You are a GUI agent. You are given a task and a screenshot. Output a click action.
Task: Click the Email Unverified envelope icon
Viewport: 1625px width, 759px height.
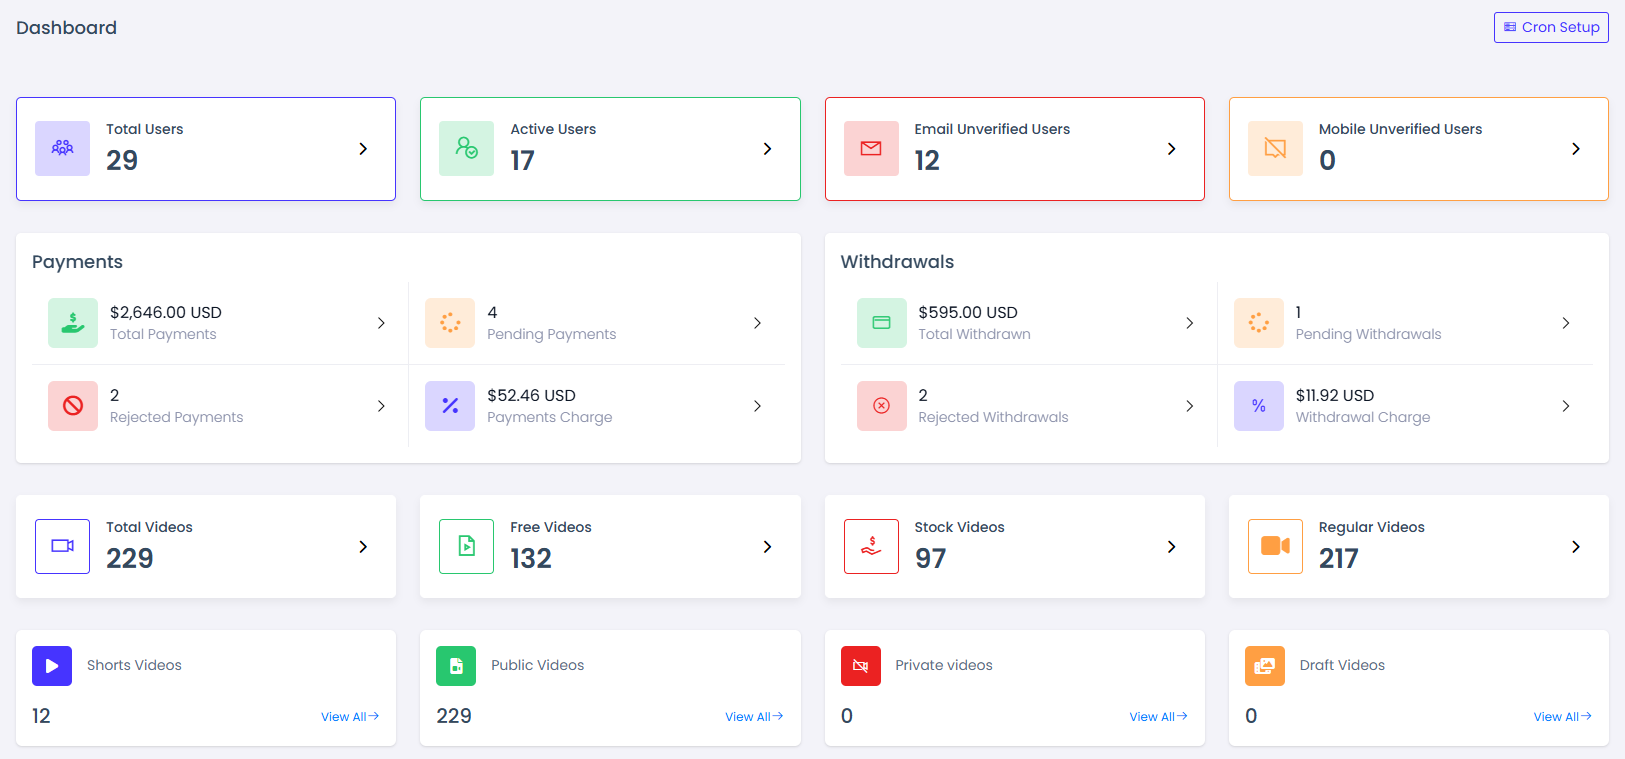[x=871, y=148]
